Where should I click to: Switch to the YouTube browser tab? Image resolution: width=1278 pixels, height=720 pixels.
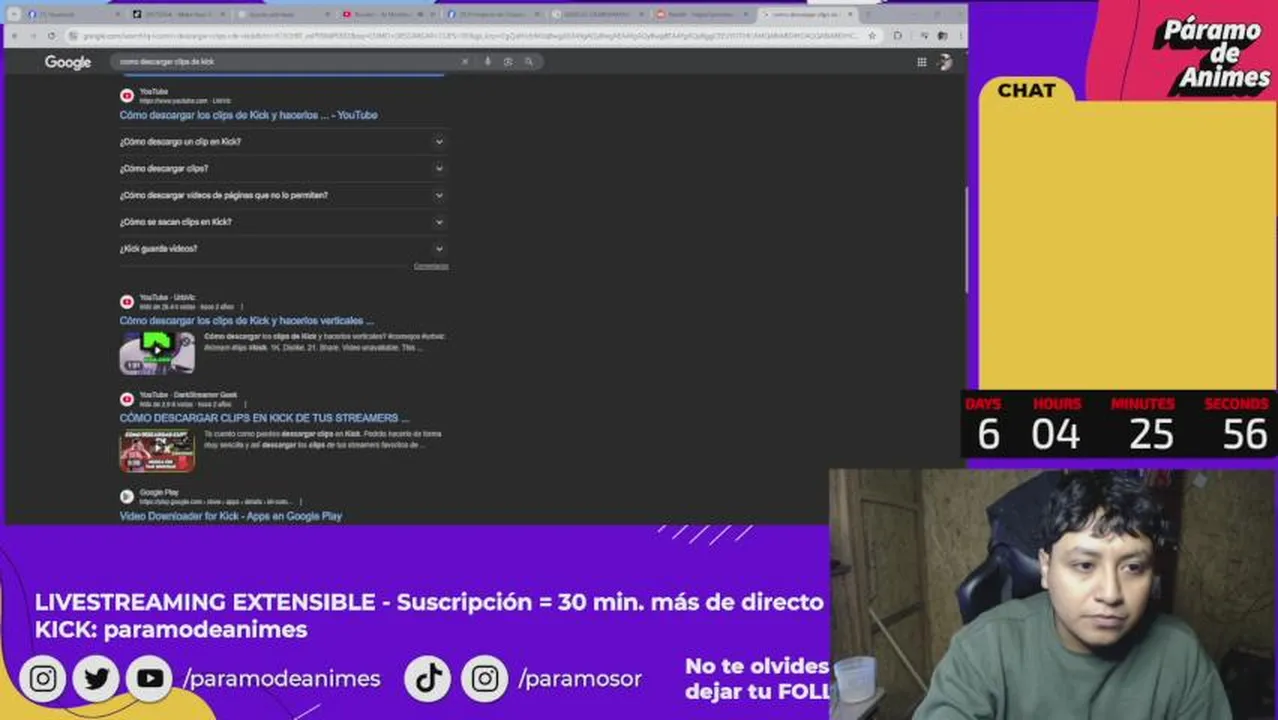(x=385, y=15)
